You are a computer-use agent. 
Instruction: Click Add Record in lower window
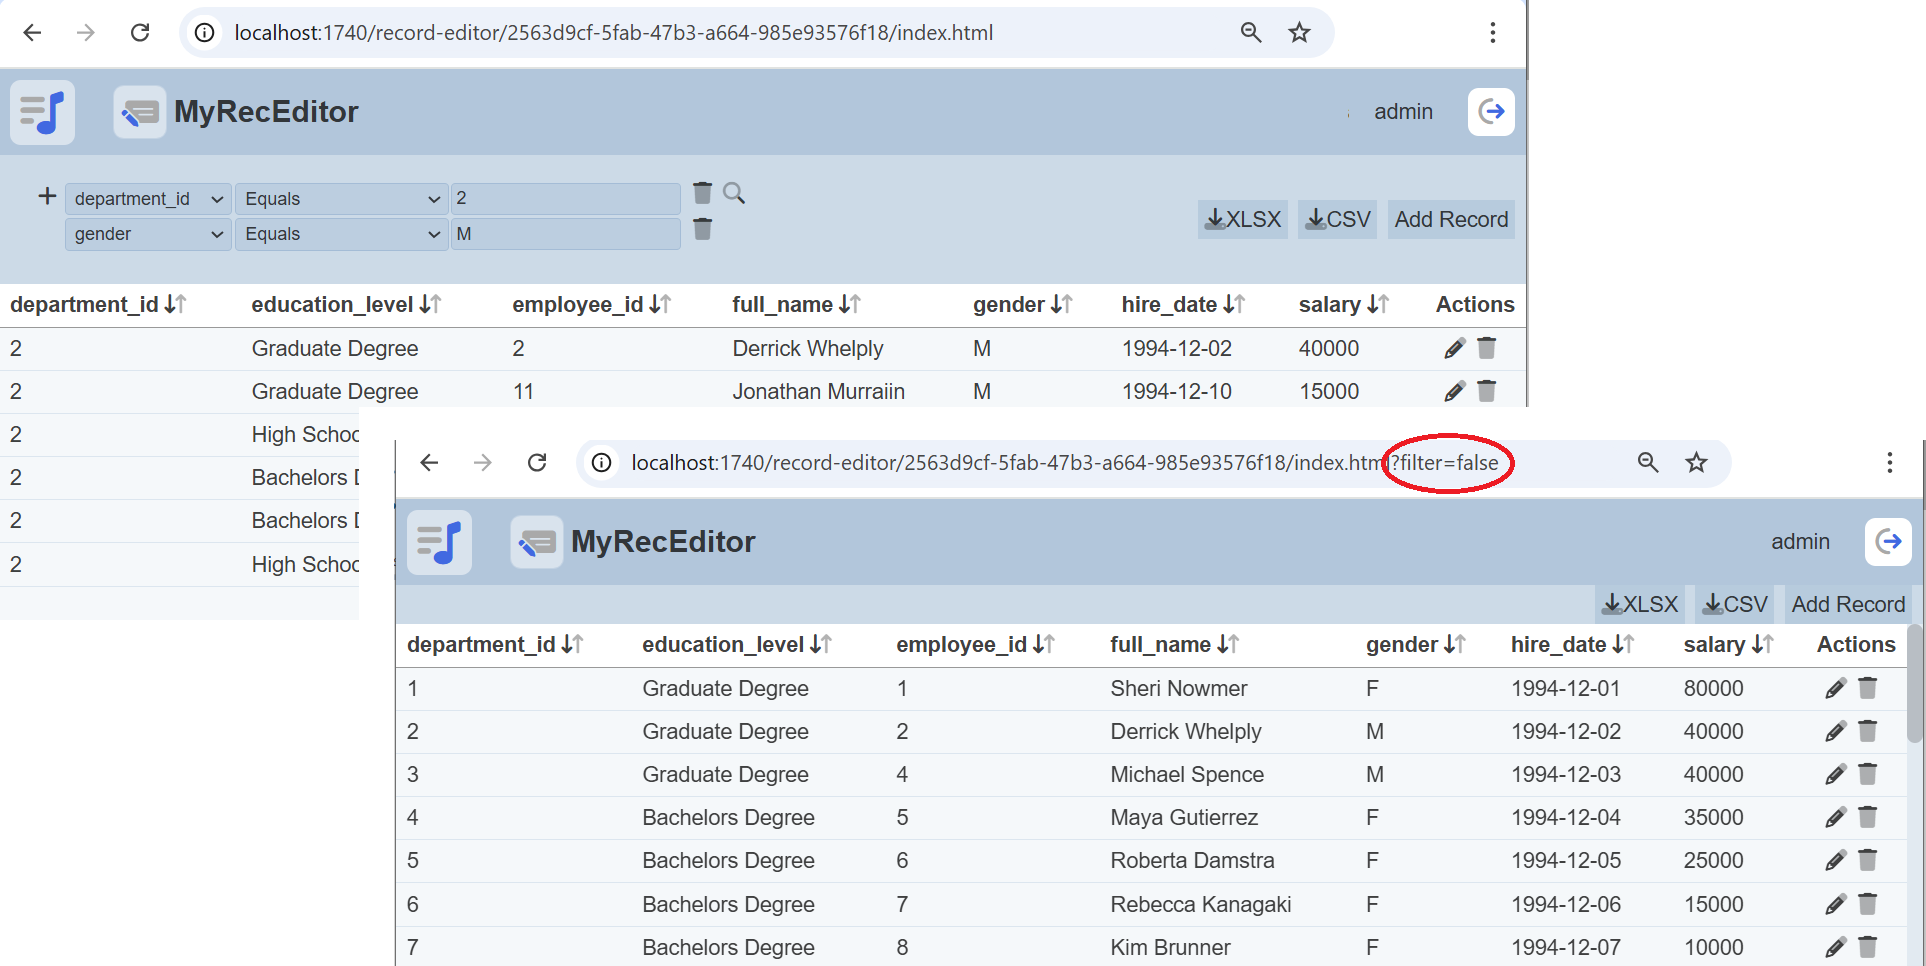coord(1848,604)
